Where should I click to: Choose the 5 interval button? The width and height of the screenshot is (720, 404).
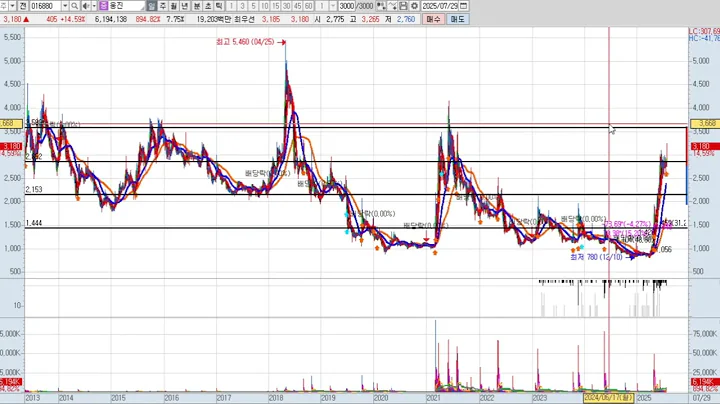point(253,6)
